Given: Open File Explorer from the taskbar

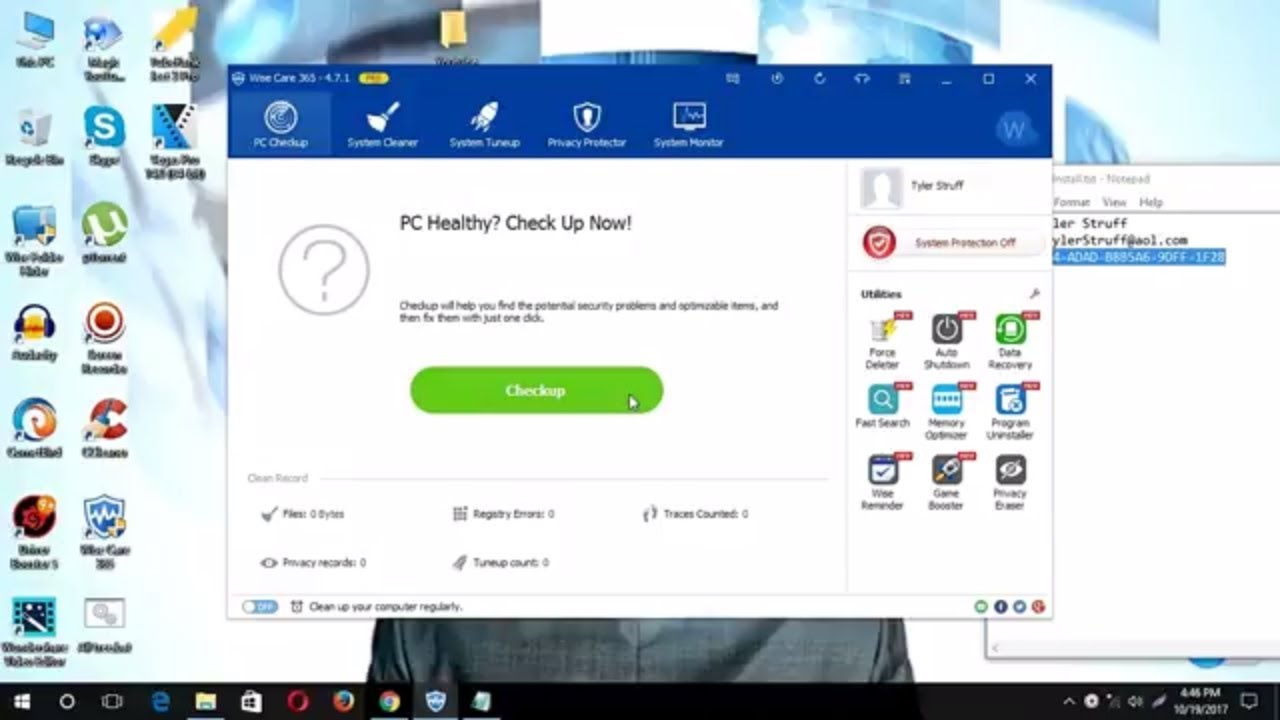Looking at the screenshot, I should click(205, 701).
